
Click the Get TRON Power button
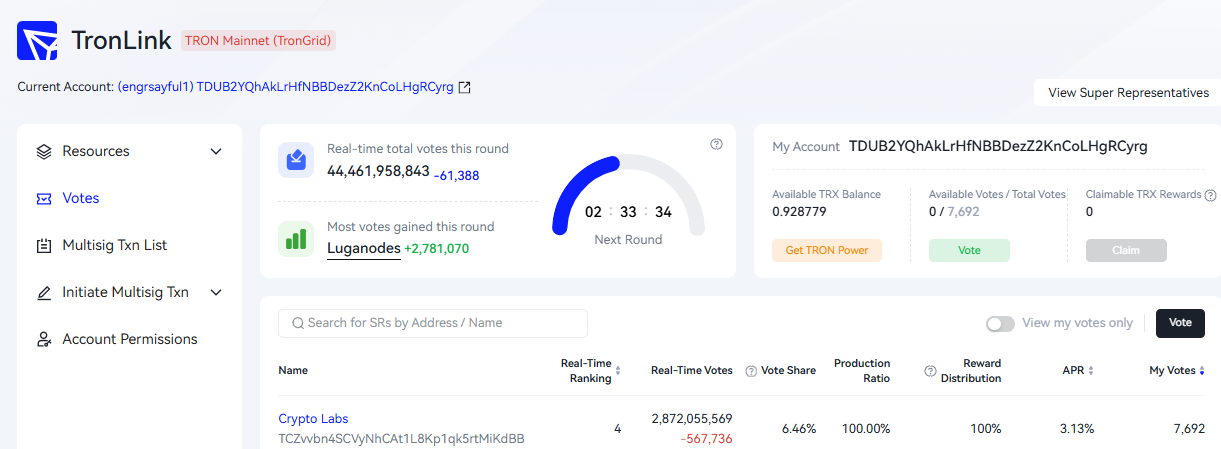point(827,250)
